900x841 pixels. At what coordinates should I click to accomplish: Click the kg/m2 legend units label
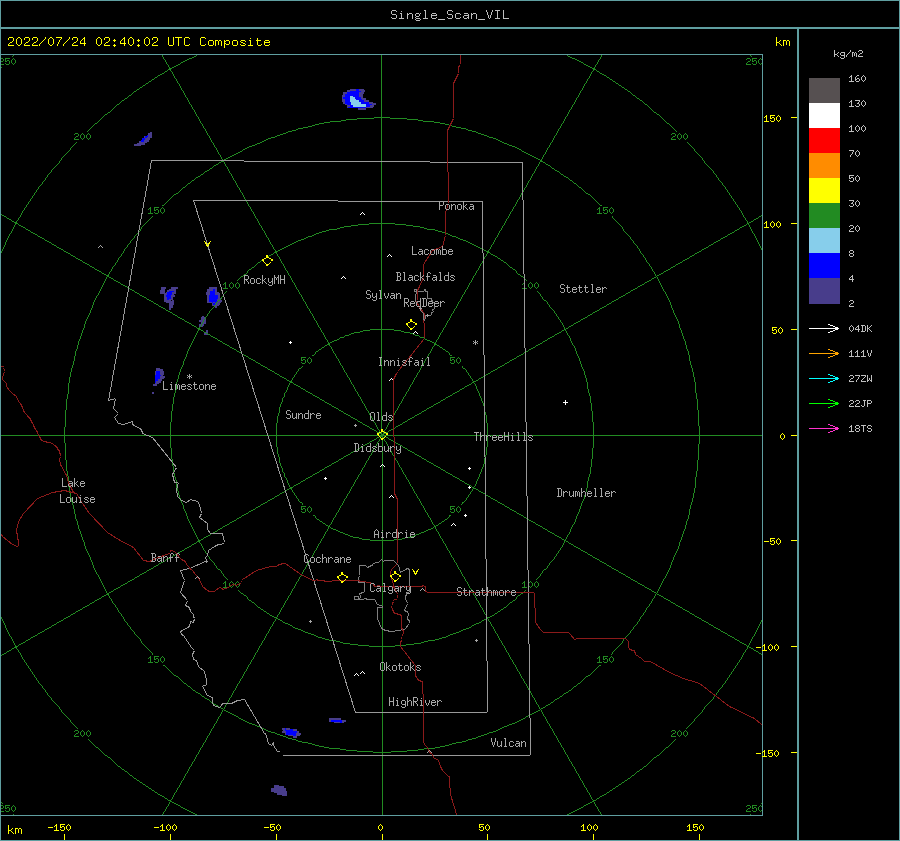[848, 54]
